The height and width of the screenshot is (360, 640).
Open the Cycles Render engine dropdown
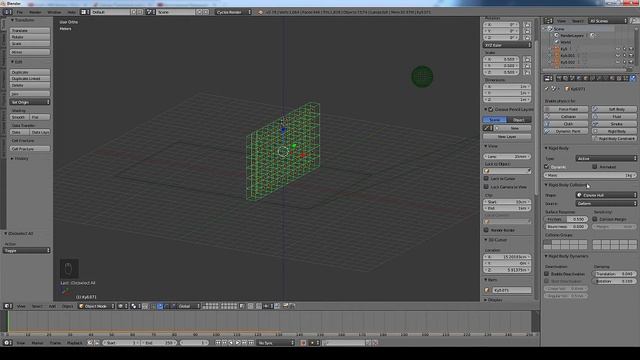[x=233, y=12]
